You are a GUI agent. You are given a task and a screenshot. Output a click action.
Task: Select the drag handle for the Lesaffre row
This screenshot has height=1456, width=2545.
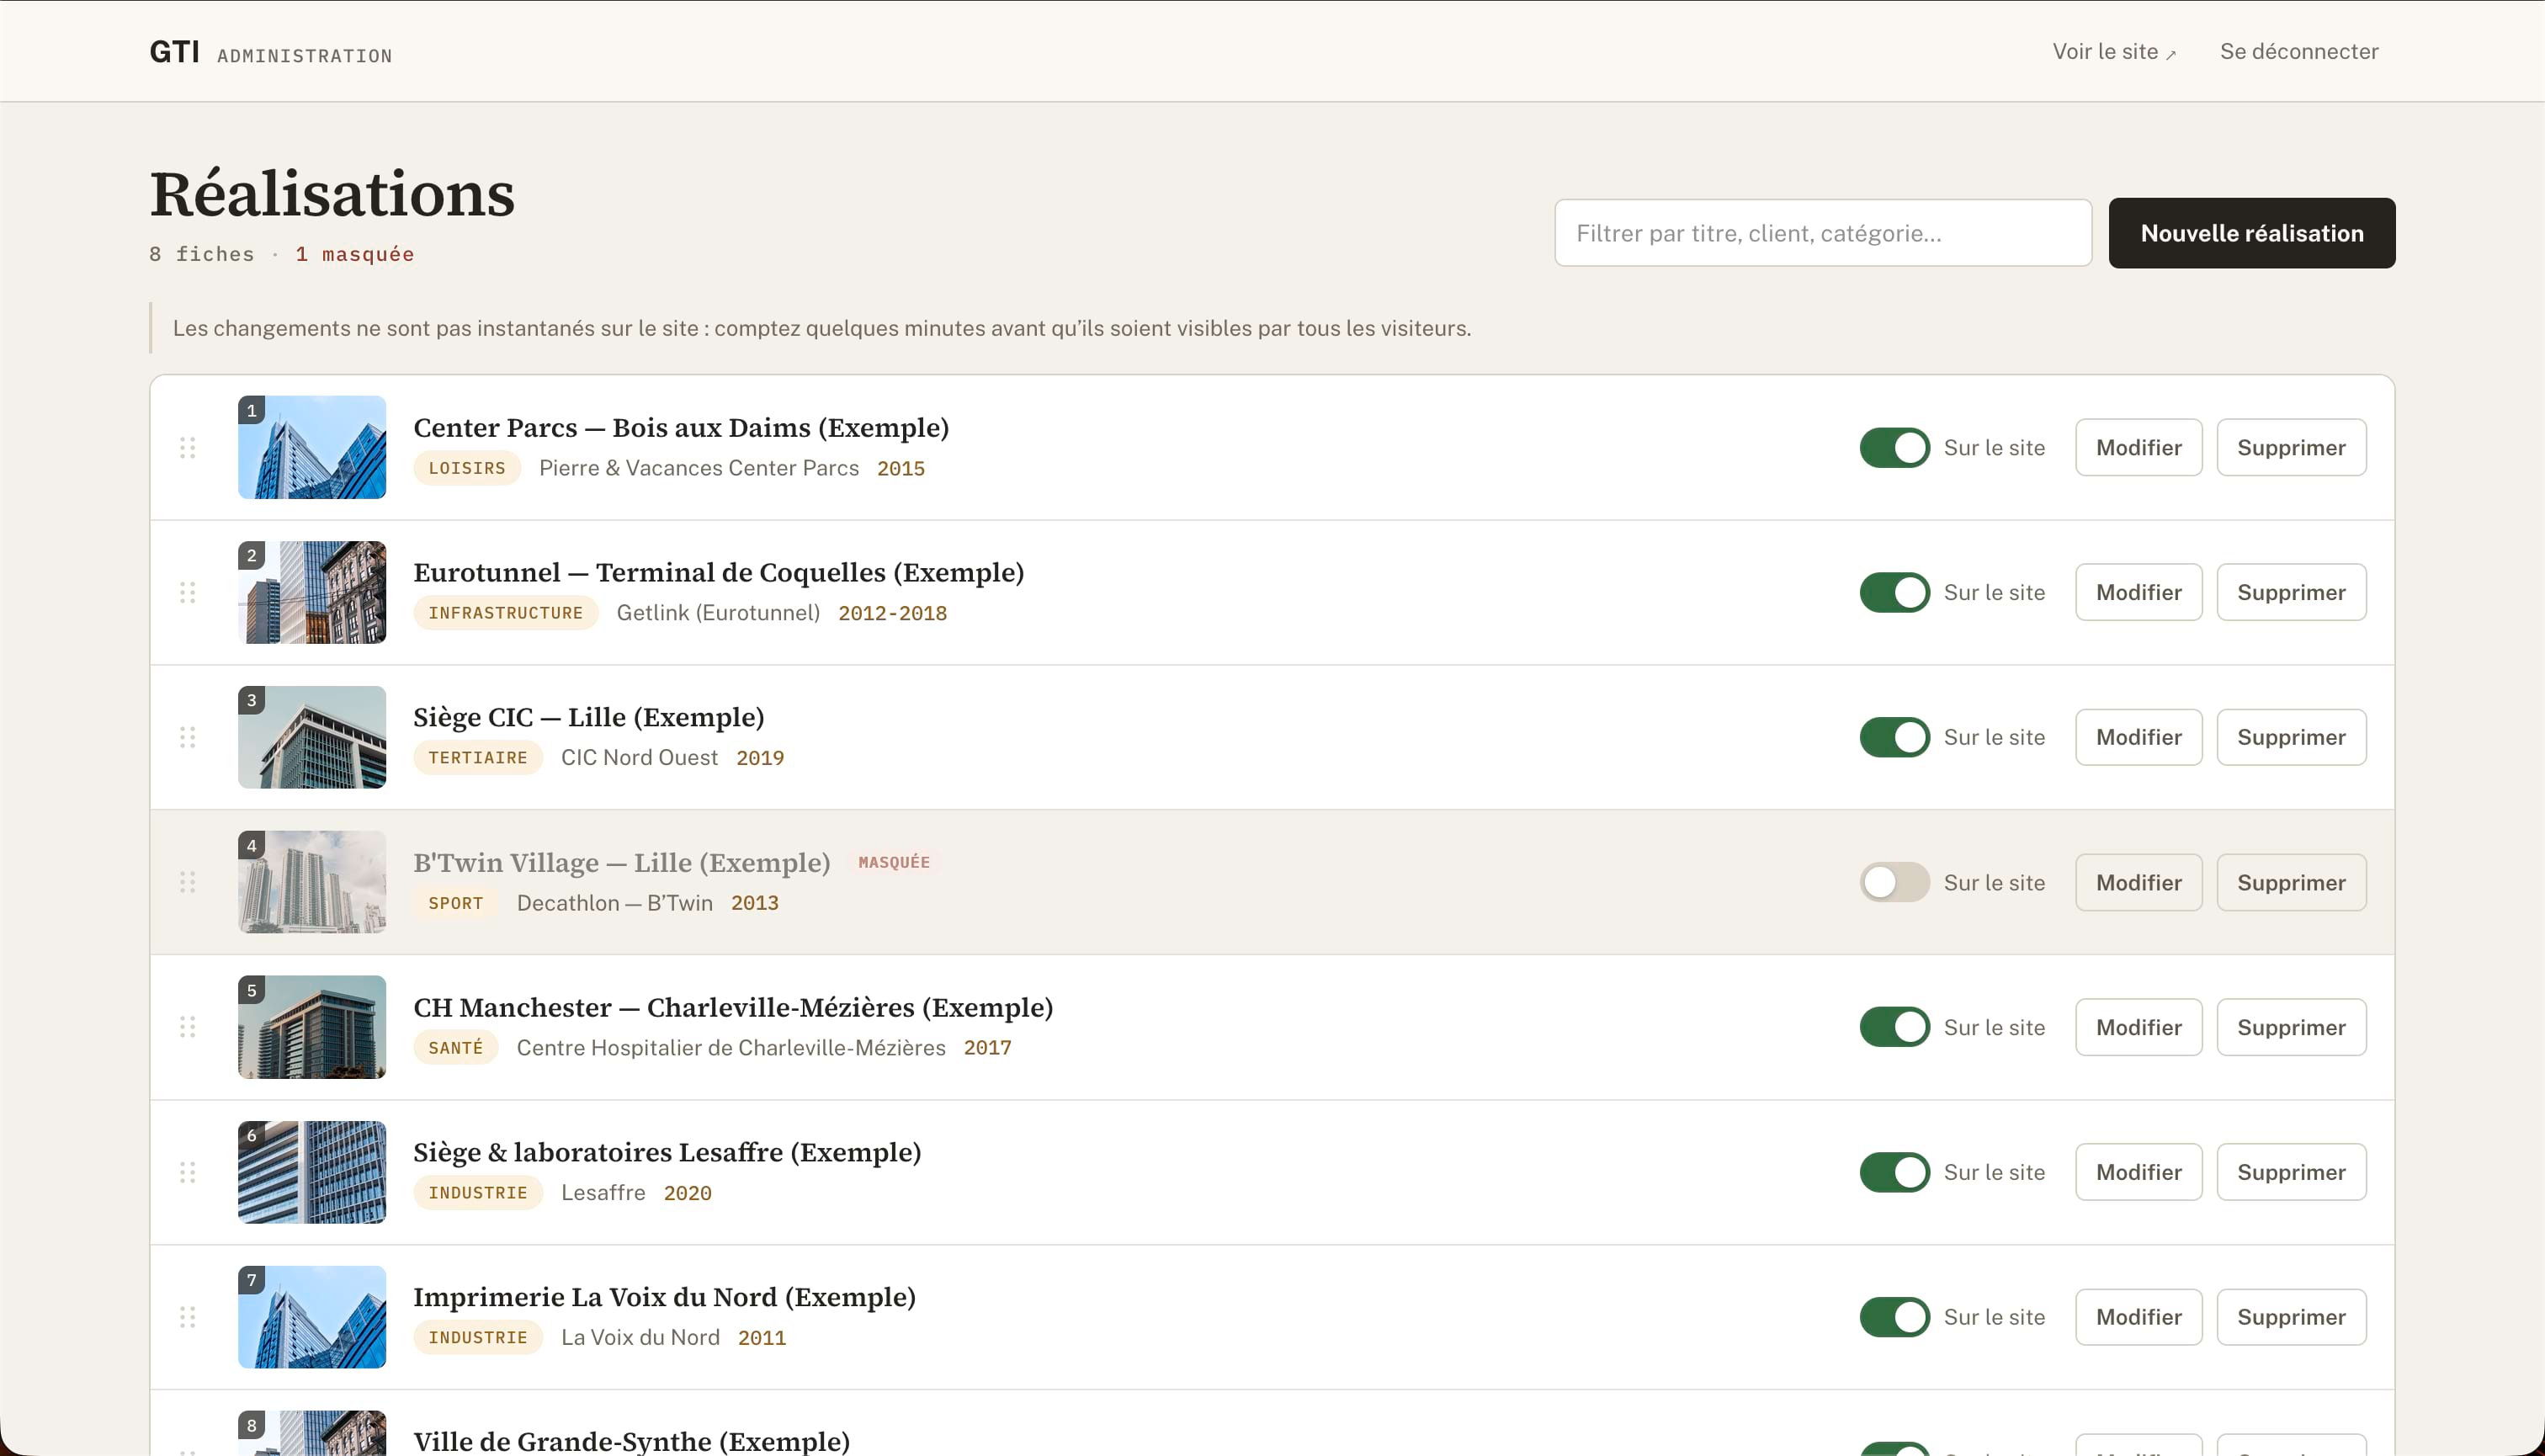click(x=187, y=1172)
